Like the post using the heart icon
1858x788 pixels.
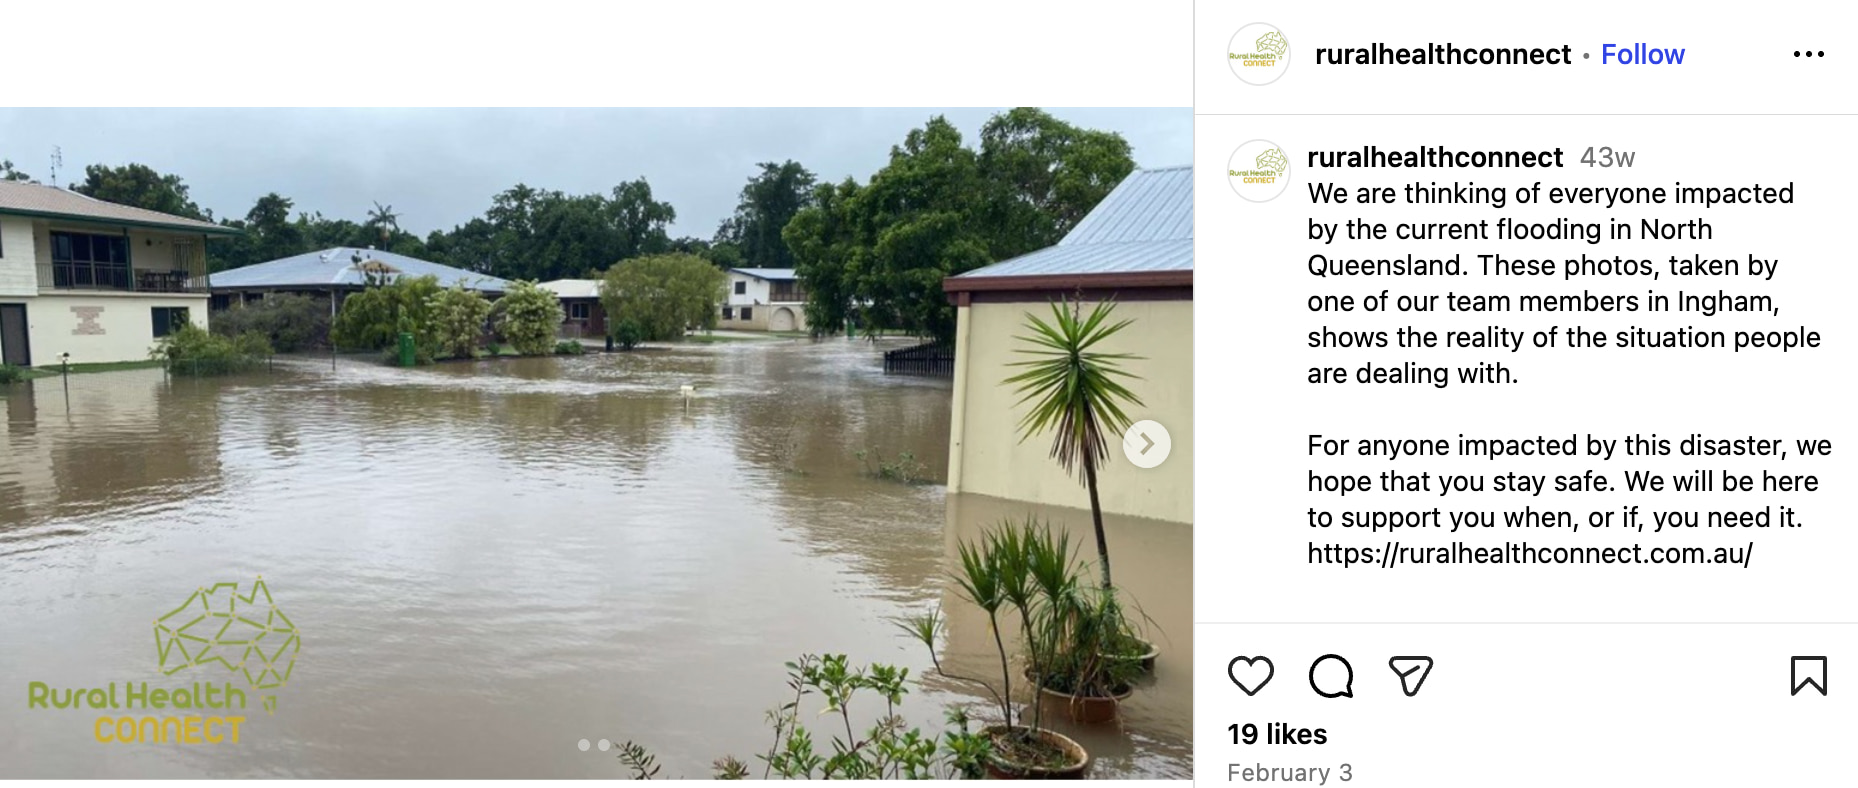click(x=1251, y=676)
